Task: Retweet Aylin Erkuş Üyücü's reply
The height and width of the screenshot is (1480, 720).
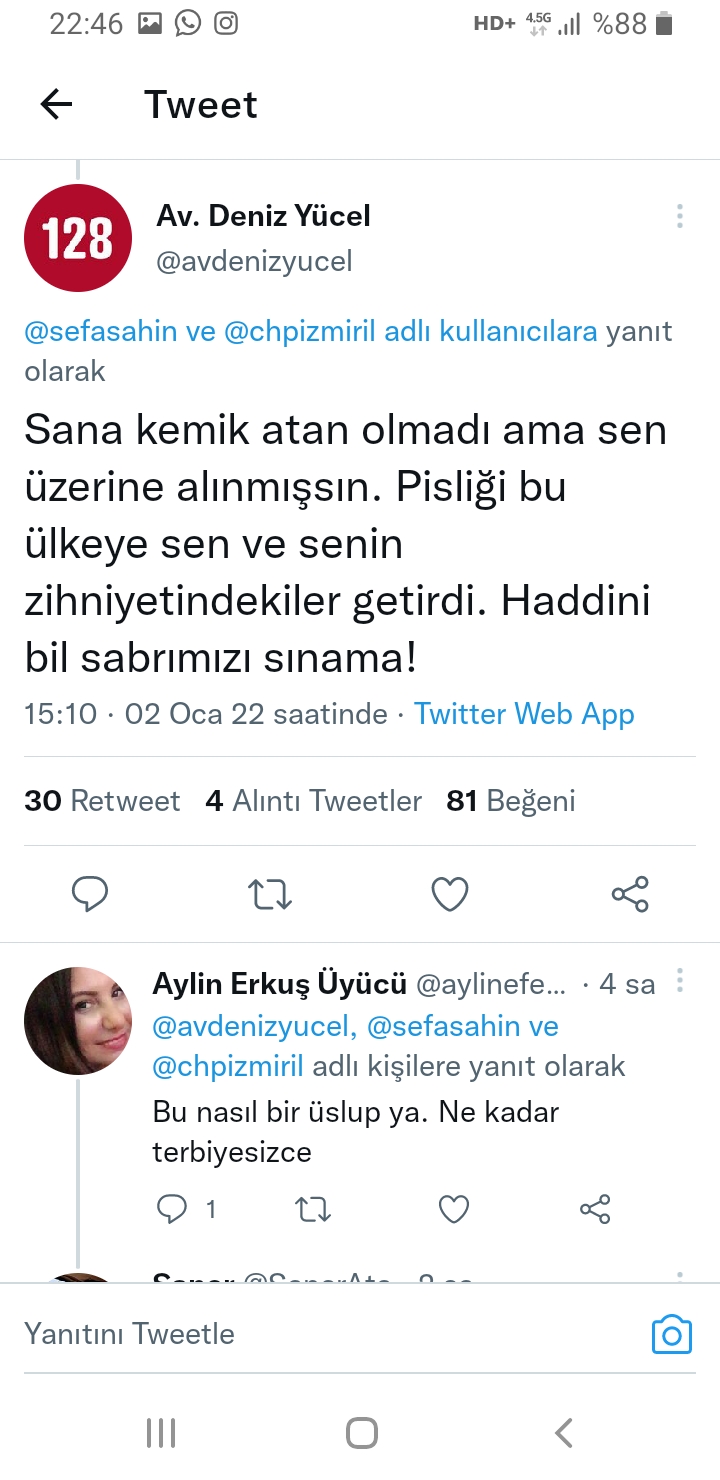Action: pos(314,1210)
